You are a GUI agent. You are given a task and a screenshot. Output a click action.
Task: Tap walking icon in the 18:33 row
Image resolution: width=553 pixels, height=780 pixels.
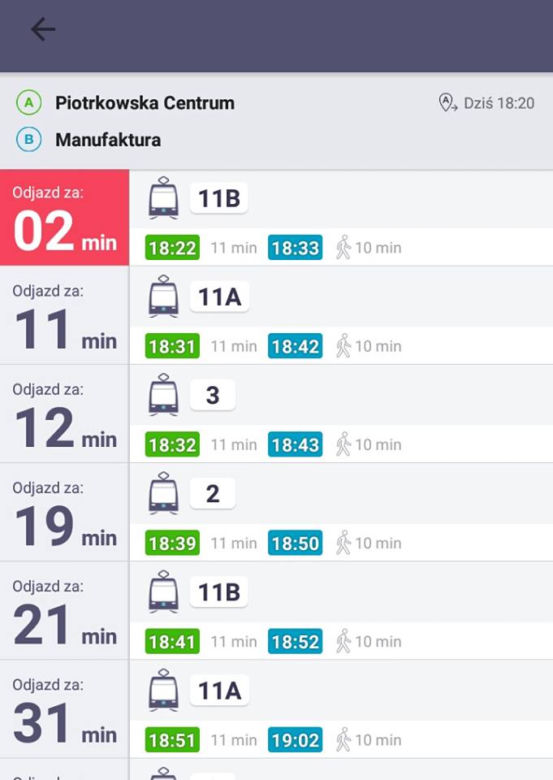click(x=343, y=248)
